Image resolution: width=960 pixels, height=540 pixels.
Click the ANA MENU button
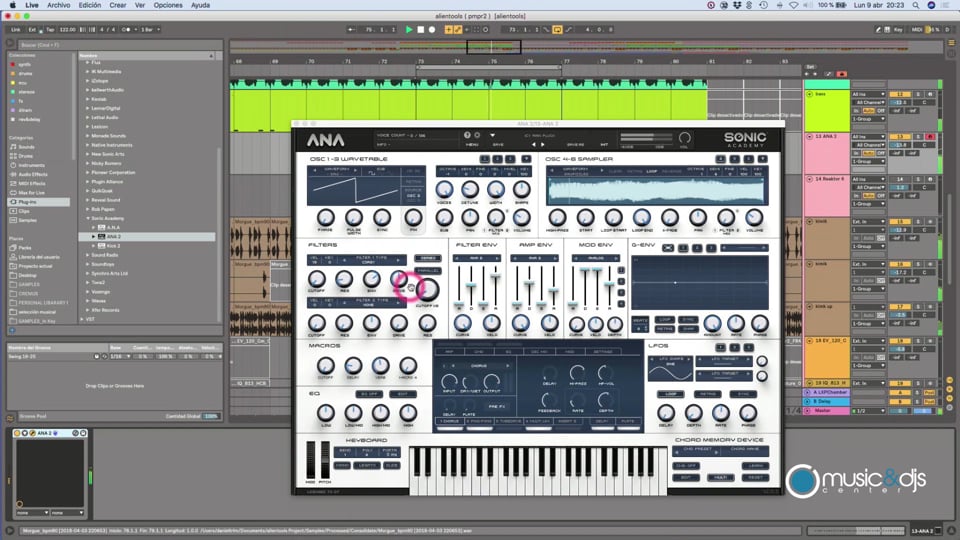point(472,144)
